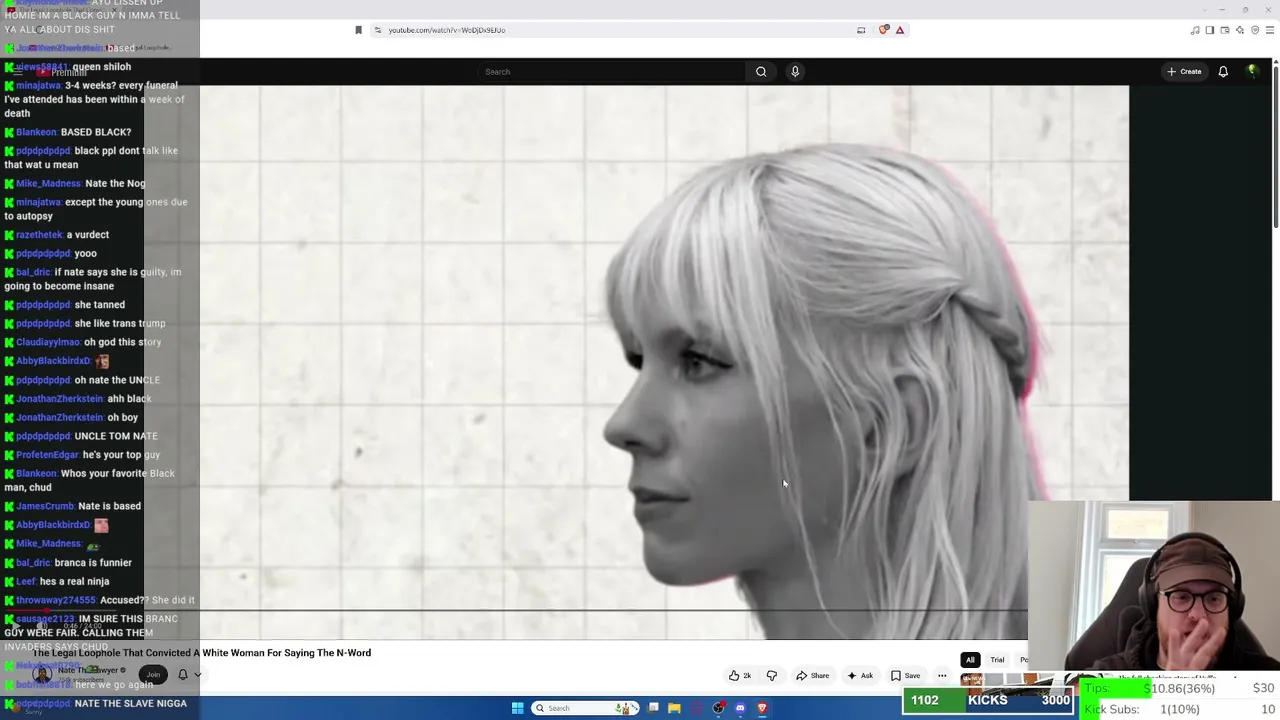Click username Claudiayylmao in chat
Image resolution: width=1280 pixels, height=720 pixels.
[x=48, y=343]
